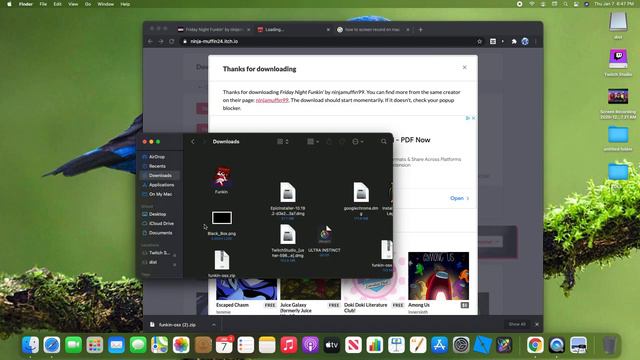Viewport: 640px width, 360px height.
Task: Open the Juice Galaxy game listing
Action: click(x=296, y=307)
